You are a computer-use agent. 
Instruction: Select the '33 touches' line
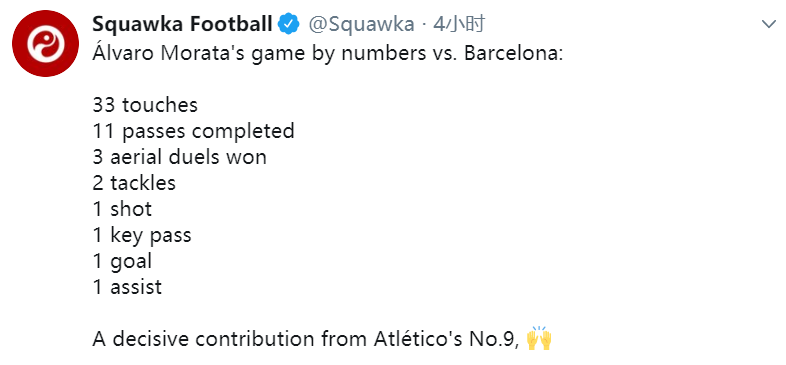tap(145, 105)
